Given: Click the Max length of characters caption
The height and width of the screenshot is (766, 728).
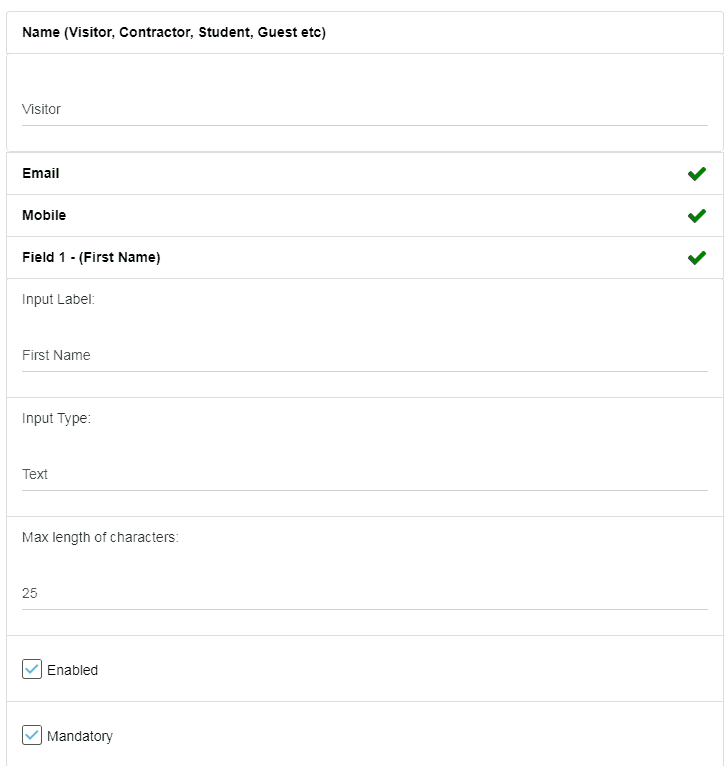Looking at the screenshot, I should [100, 537].
